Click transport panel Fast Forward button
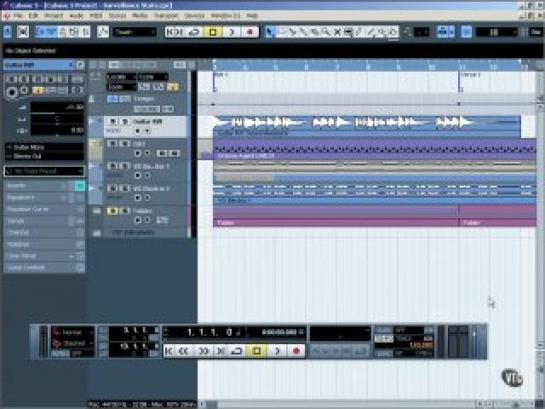 [x=203, y=351]
